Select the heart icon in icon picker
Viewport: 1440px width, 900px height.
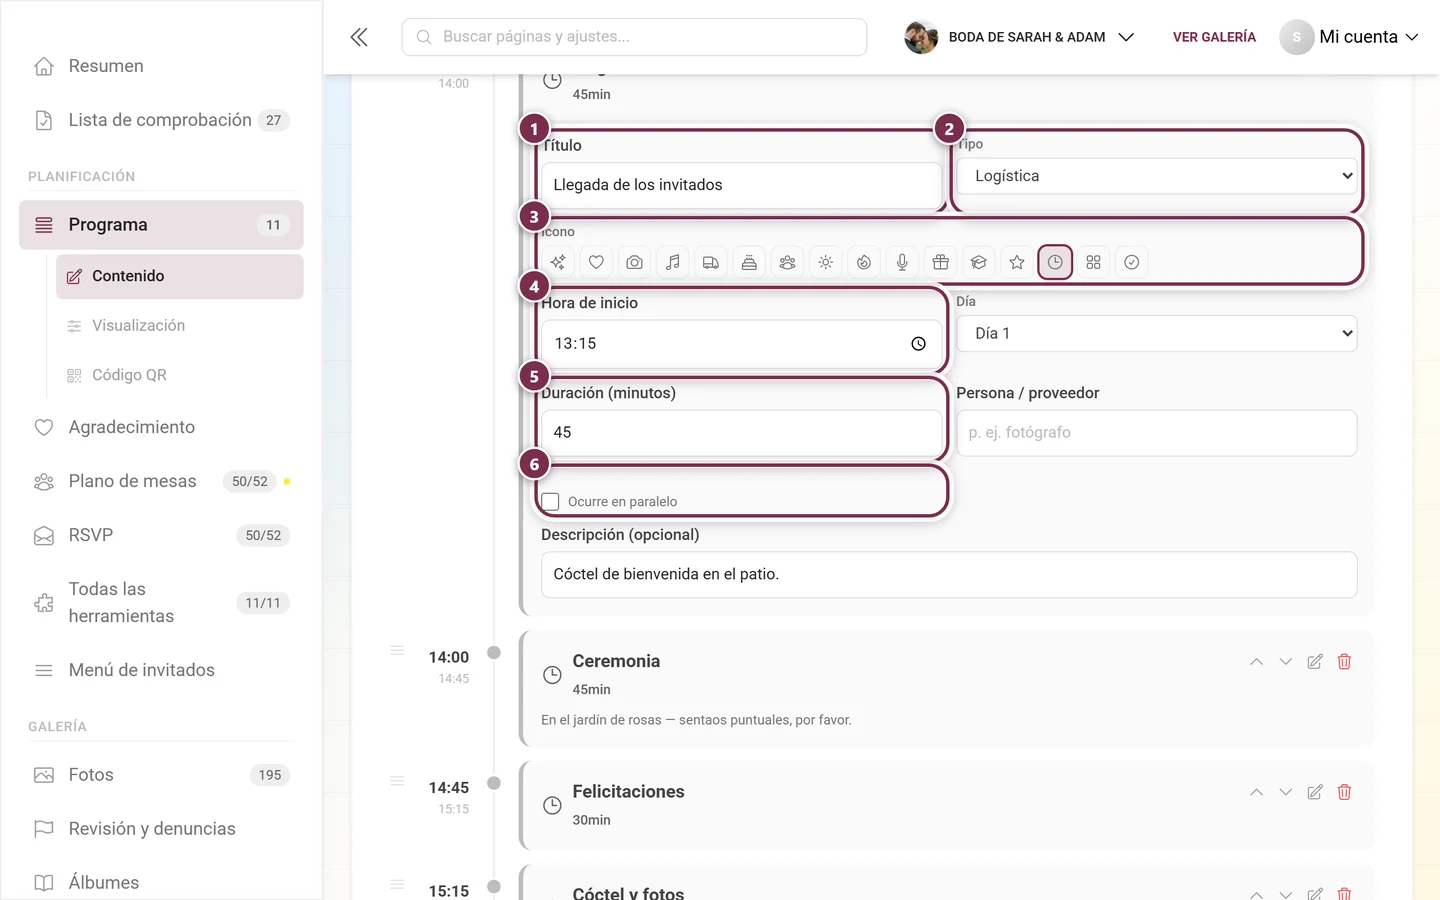tap(596, 262)
